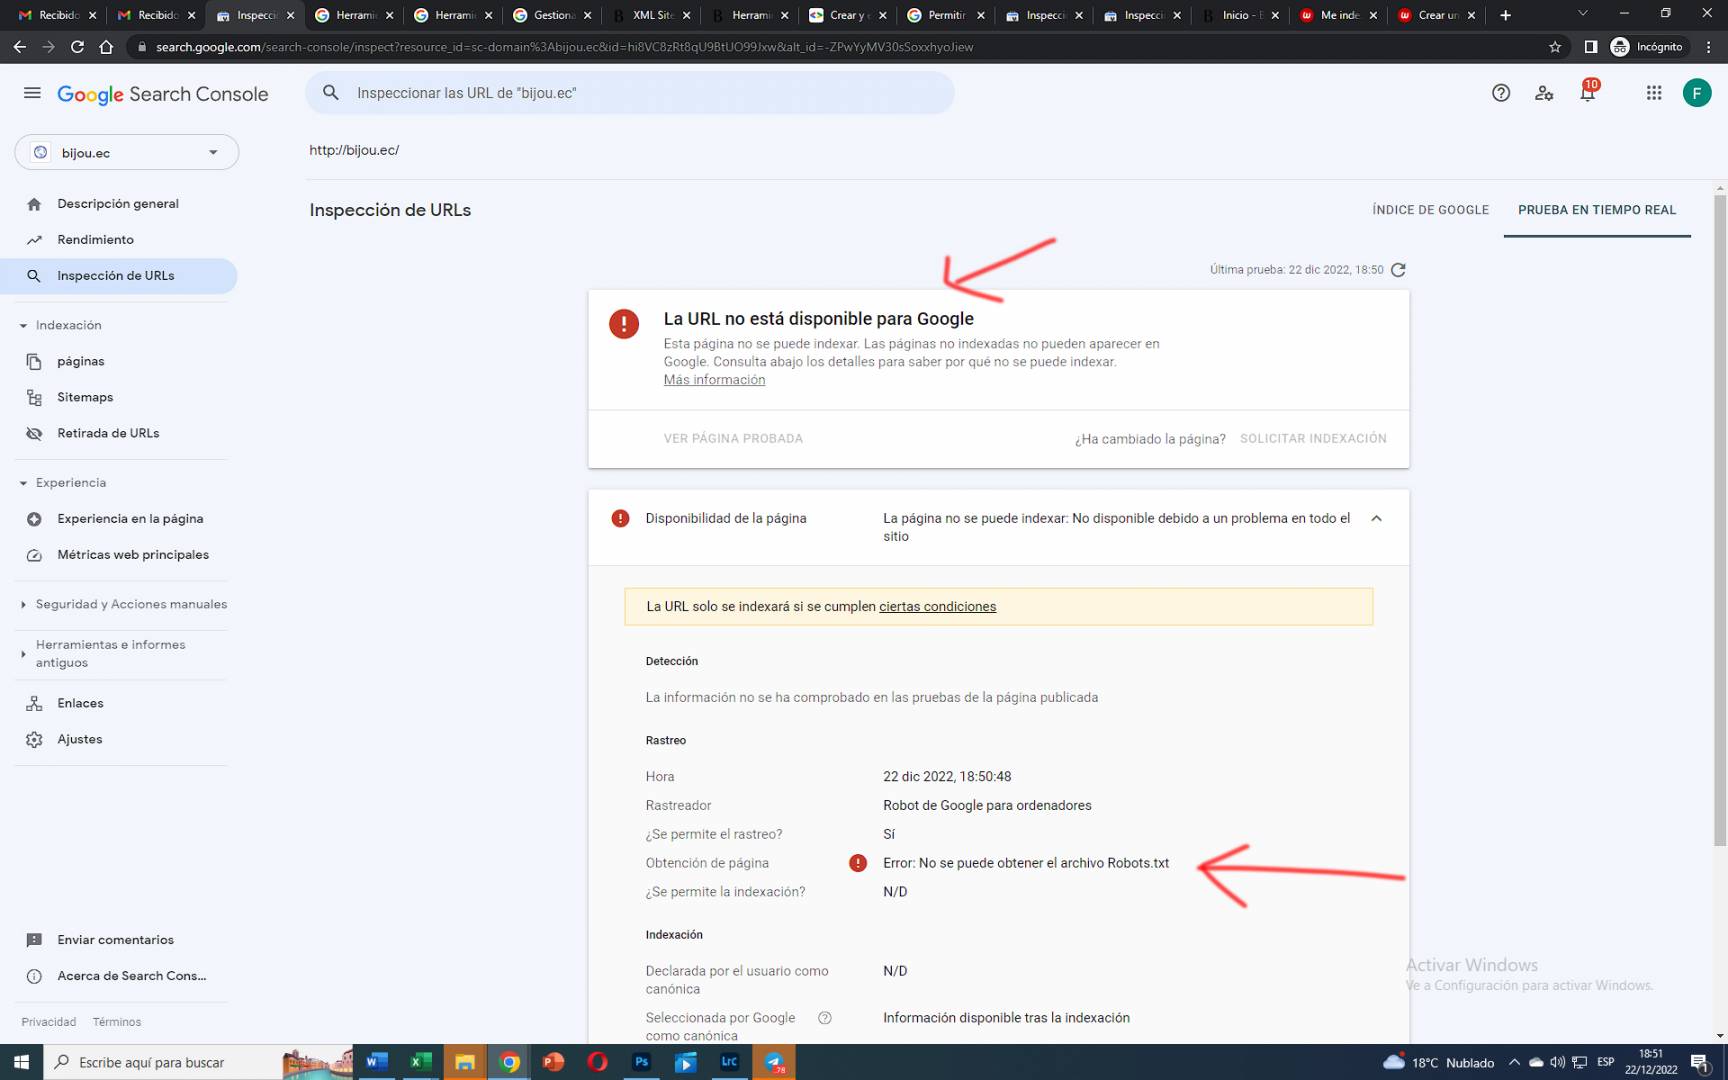Open the Windows Start menu
This screenshot has width=1728, height=1080.
(x=21, y=1062)
